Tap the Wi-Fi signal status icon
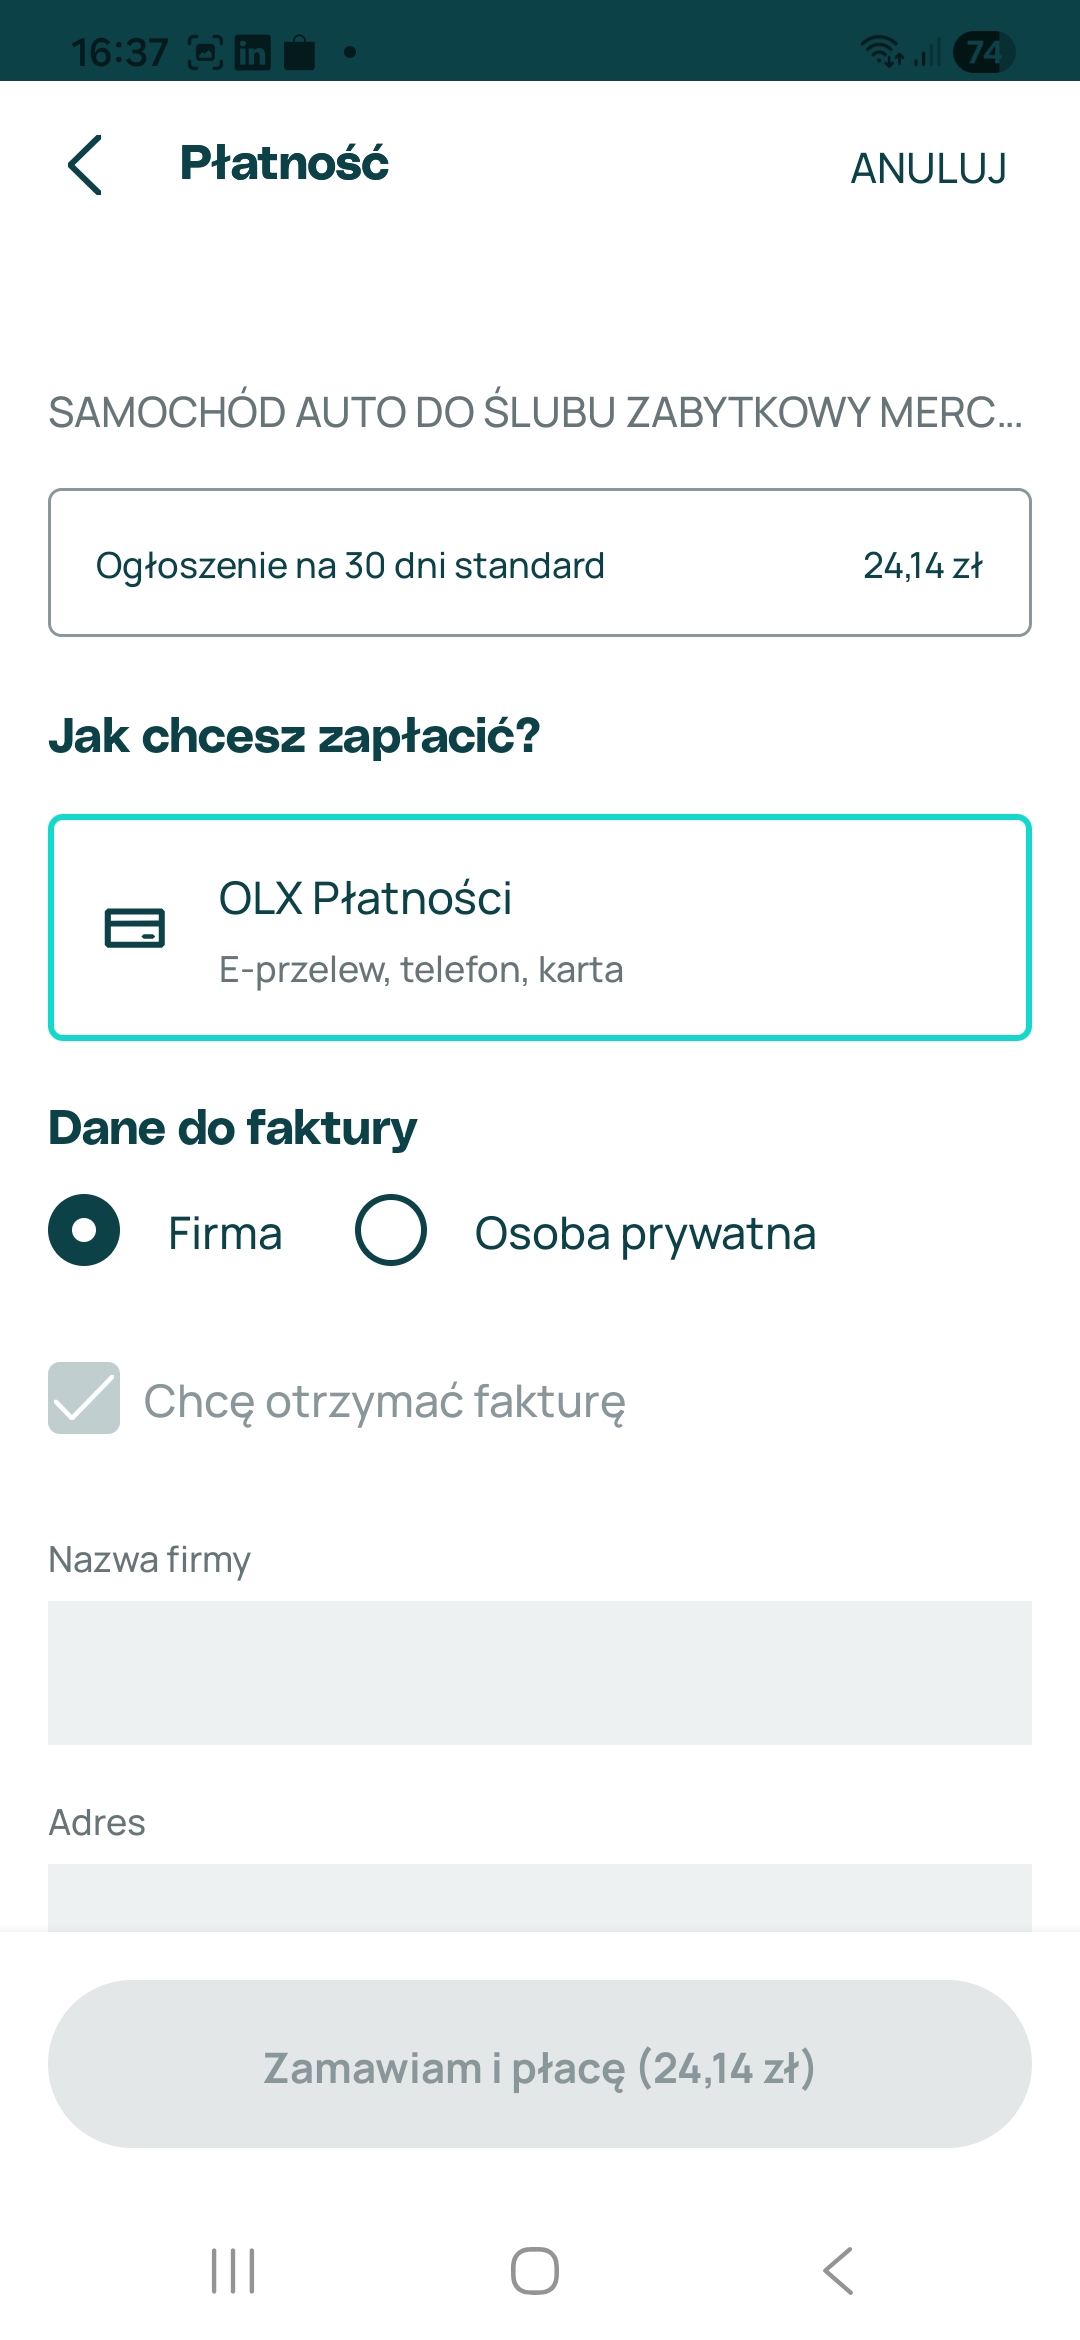The width and height of the screenshot is (1080, 2340). point(881,50)
